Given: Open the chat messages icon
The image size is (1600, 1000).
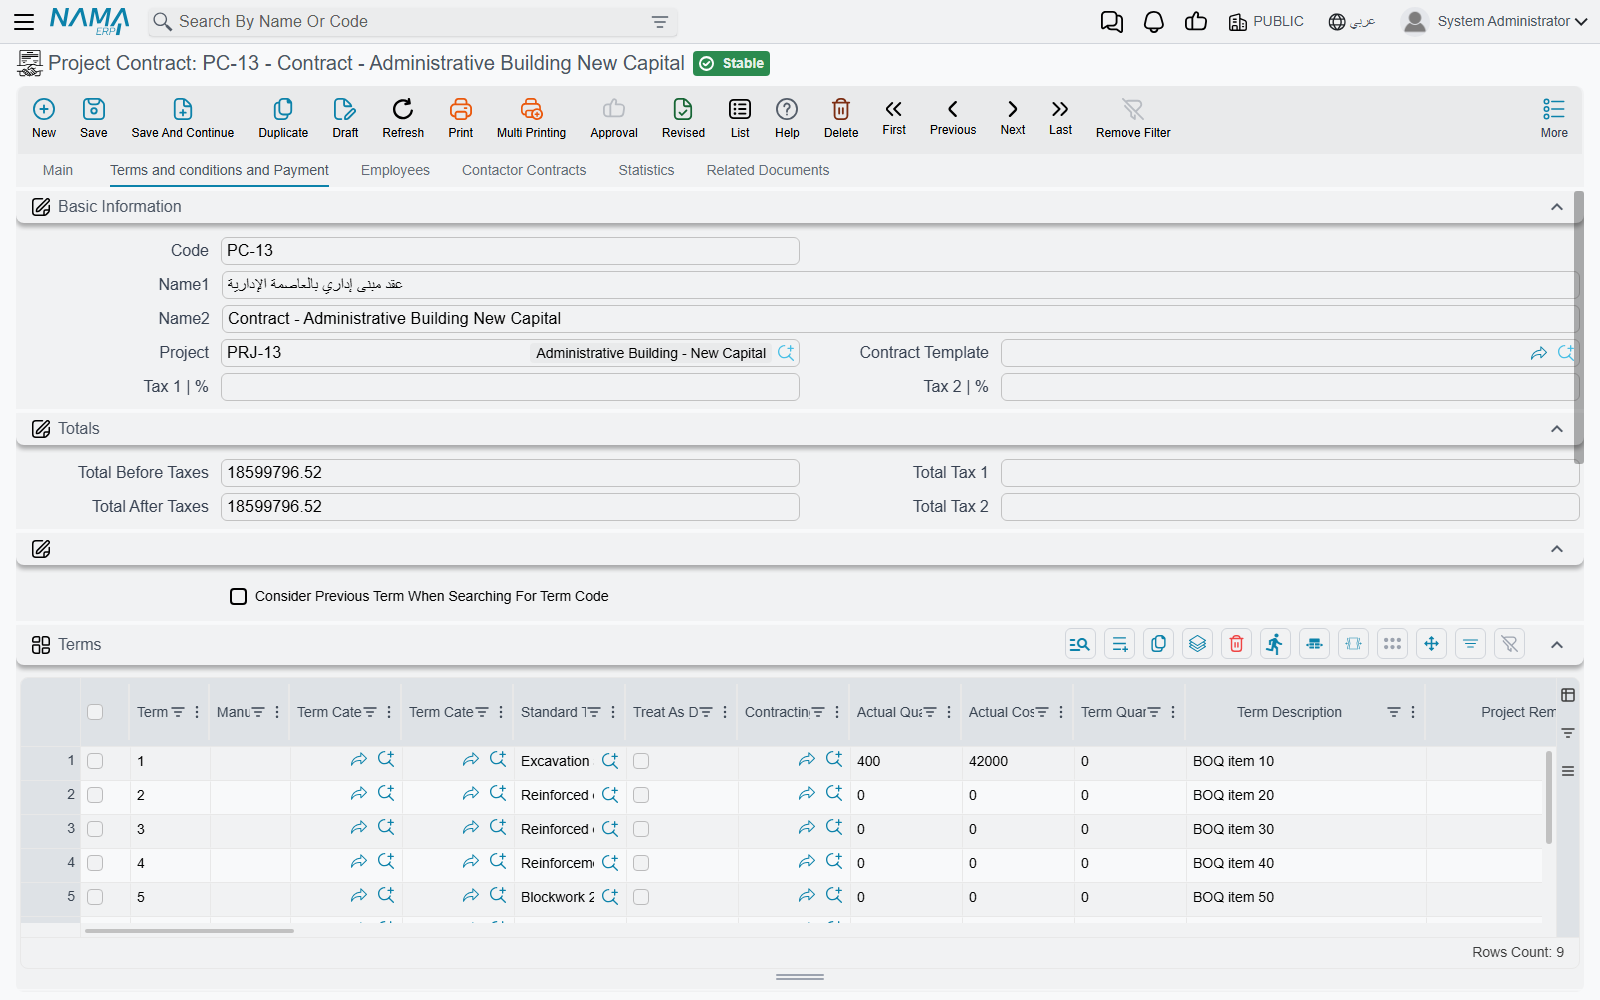Looking at the screenshot, I should [1111, 22].
